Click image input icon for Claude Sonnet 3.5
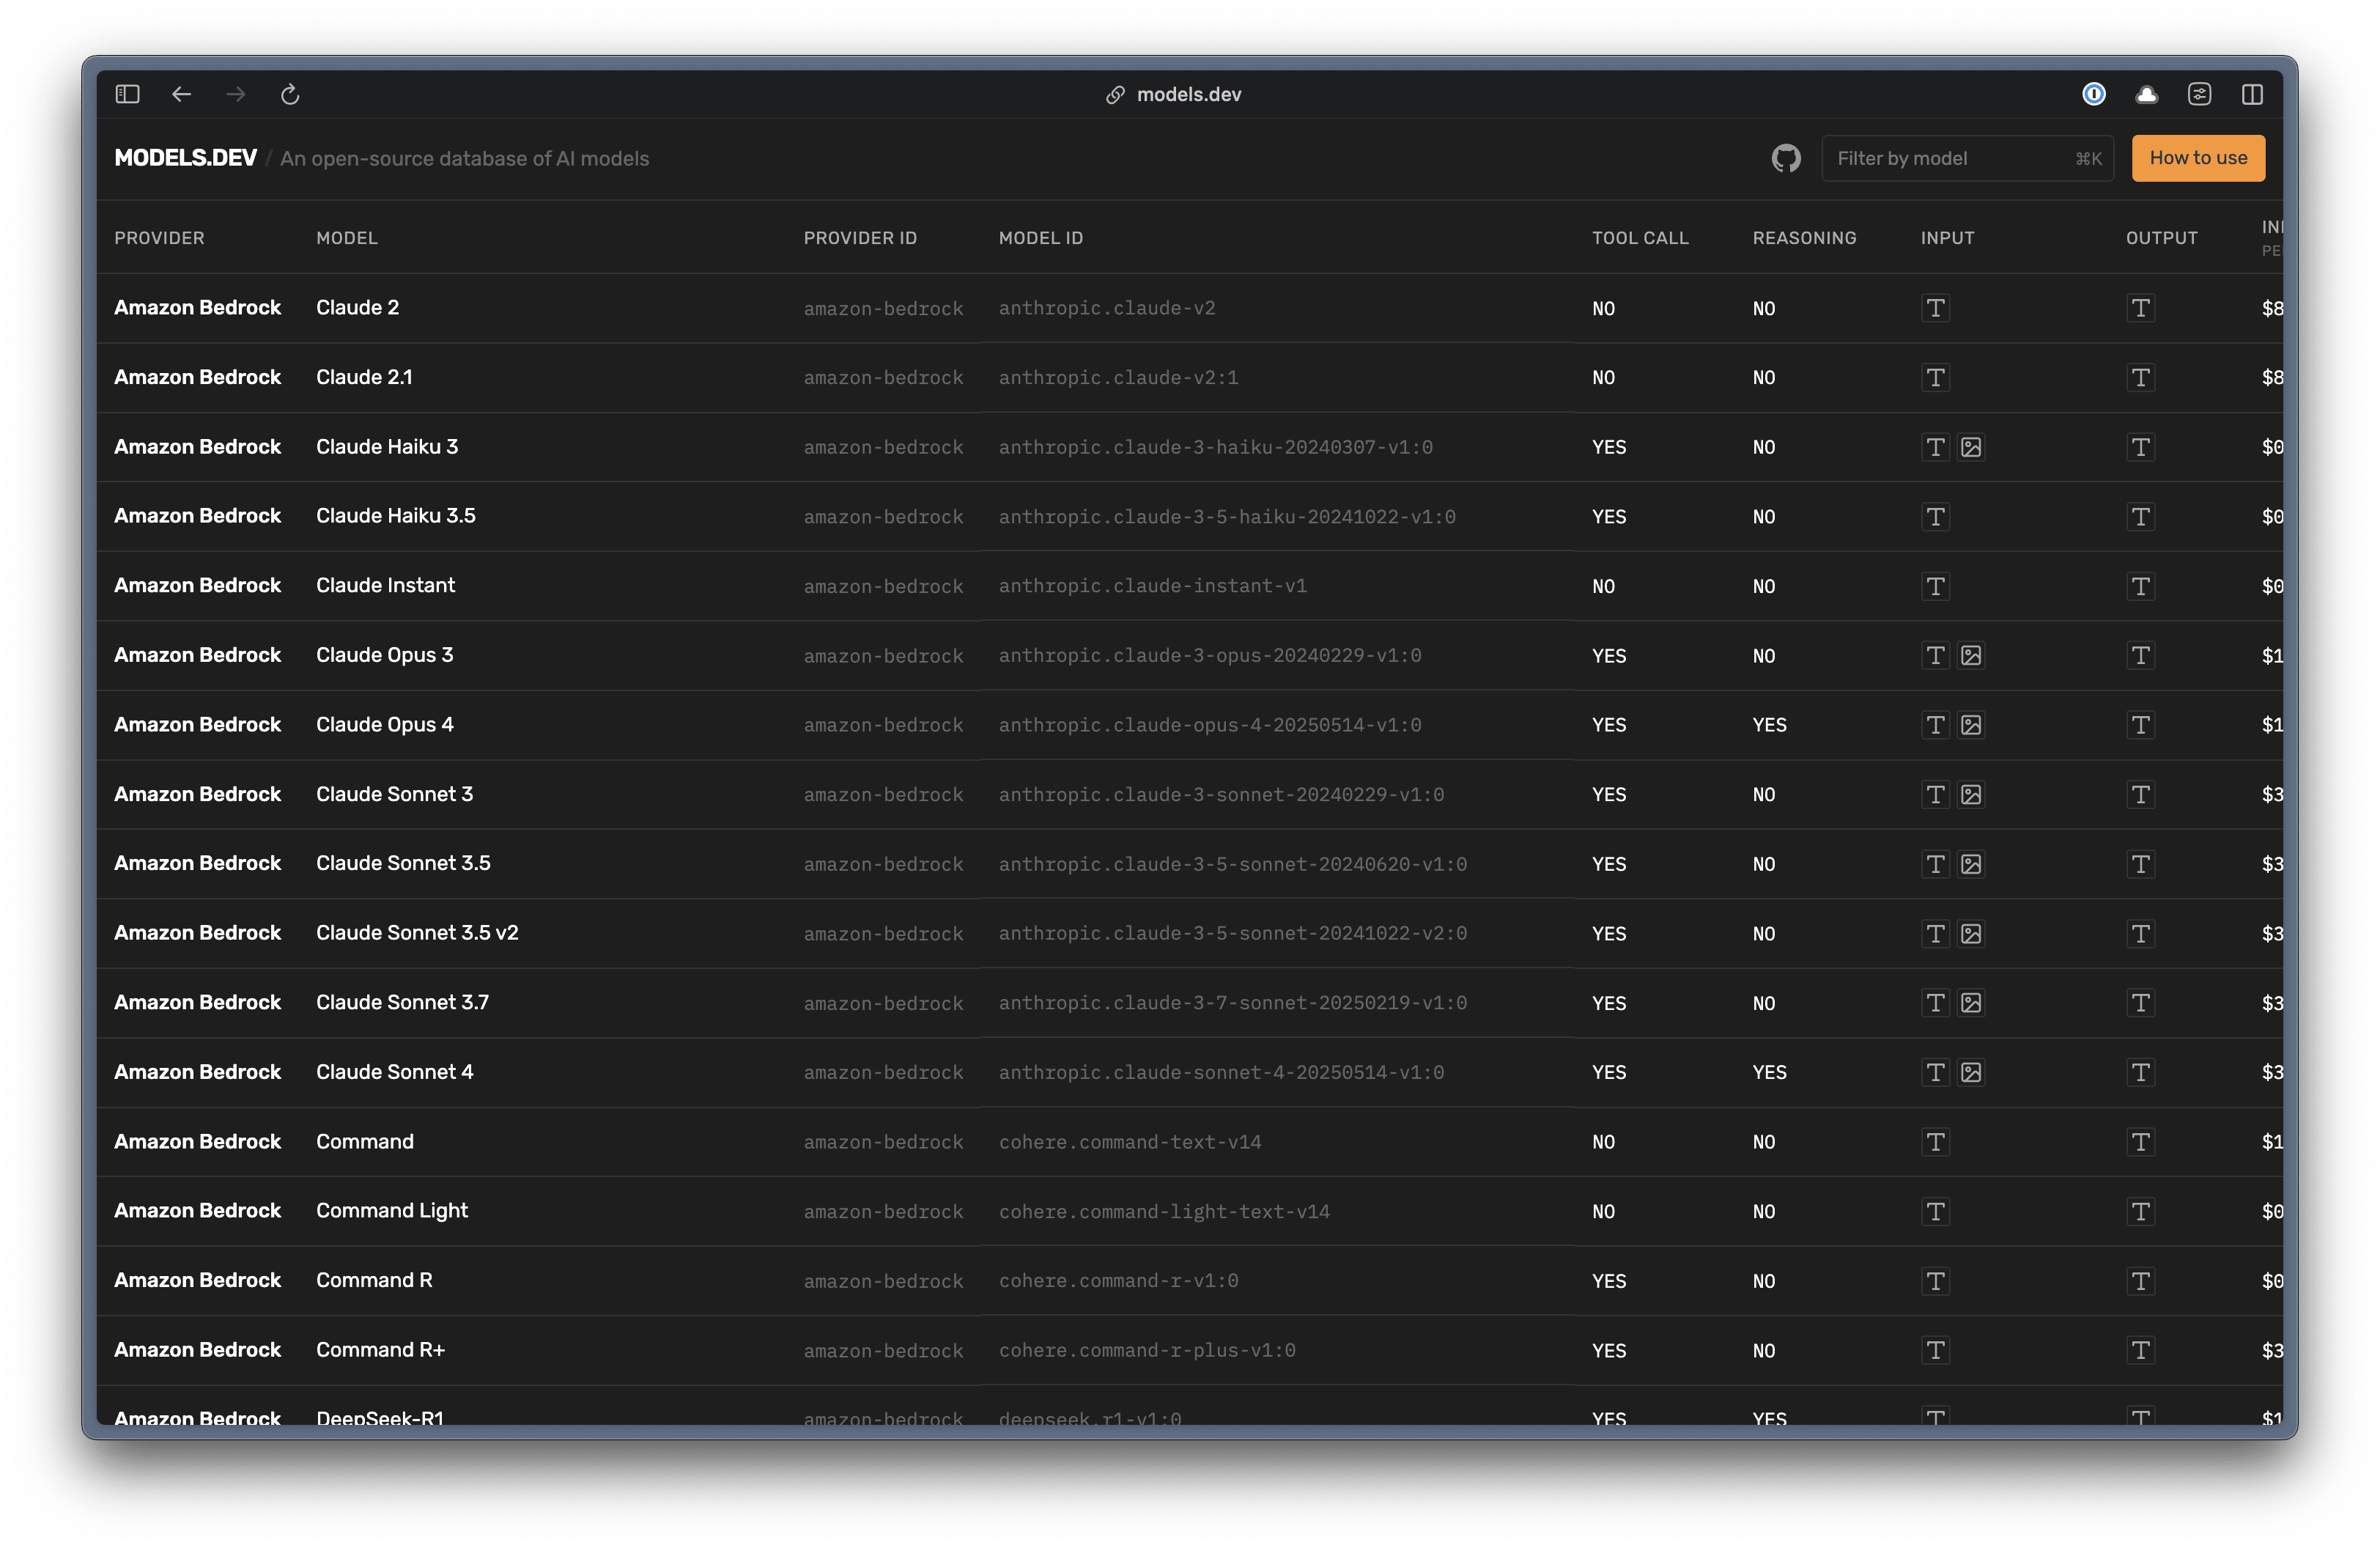This screenshot has width=2380, height=1548. click(1970, 864)
